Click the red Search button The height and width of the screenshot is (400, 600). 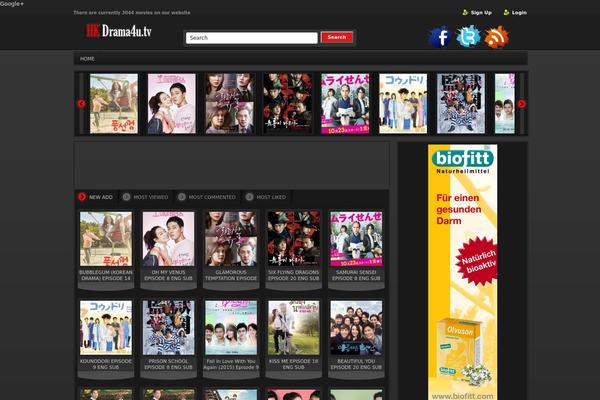337,37
